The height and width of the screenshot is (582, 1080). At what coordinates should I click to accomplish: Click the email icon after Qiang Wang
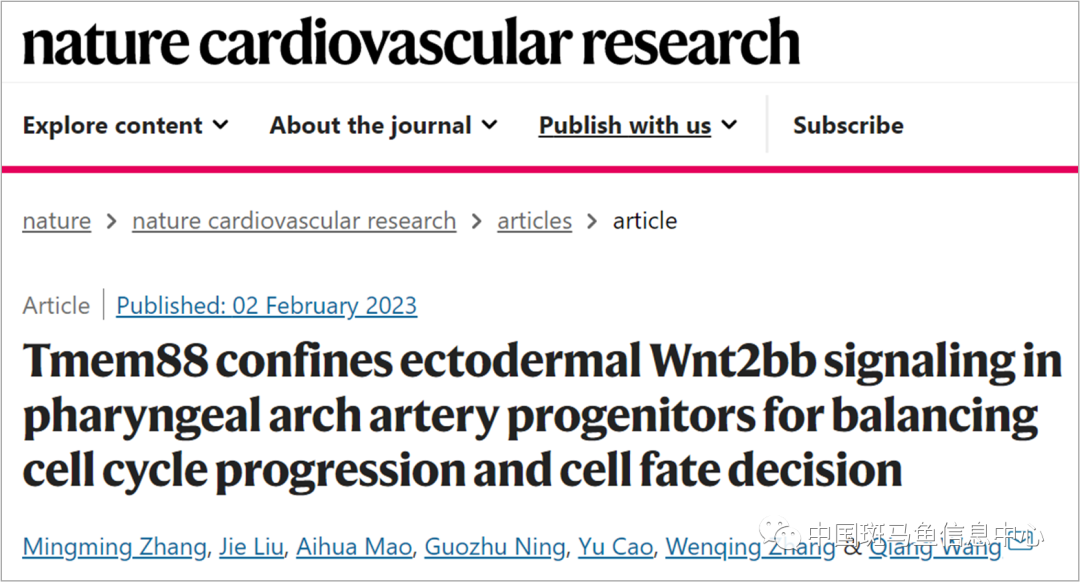click(1020, 543)
